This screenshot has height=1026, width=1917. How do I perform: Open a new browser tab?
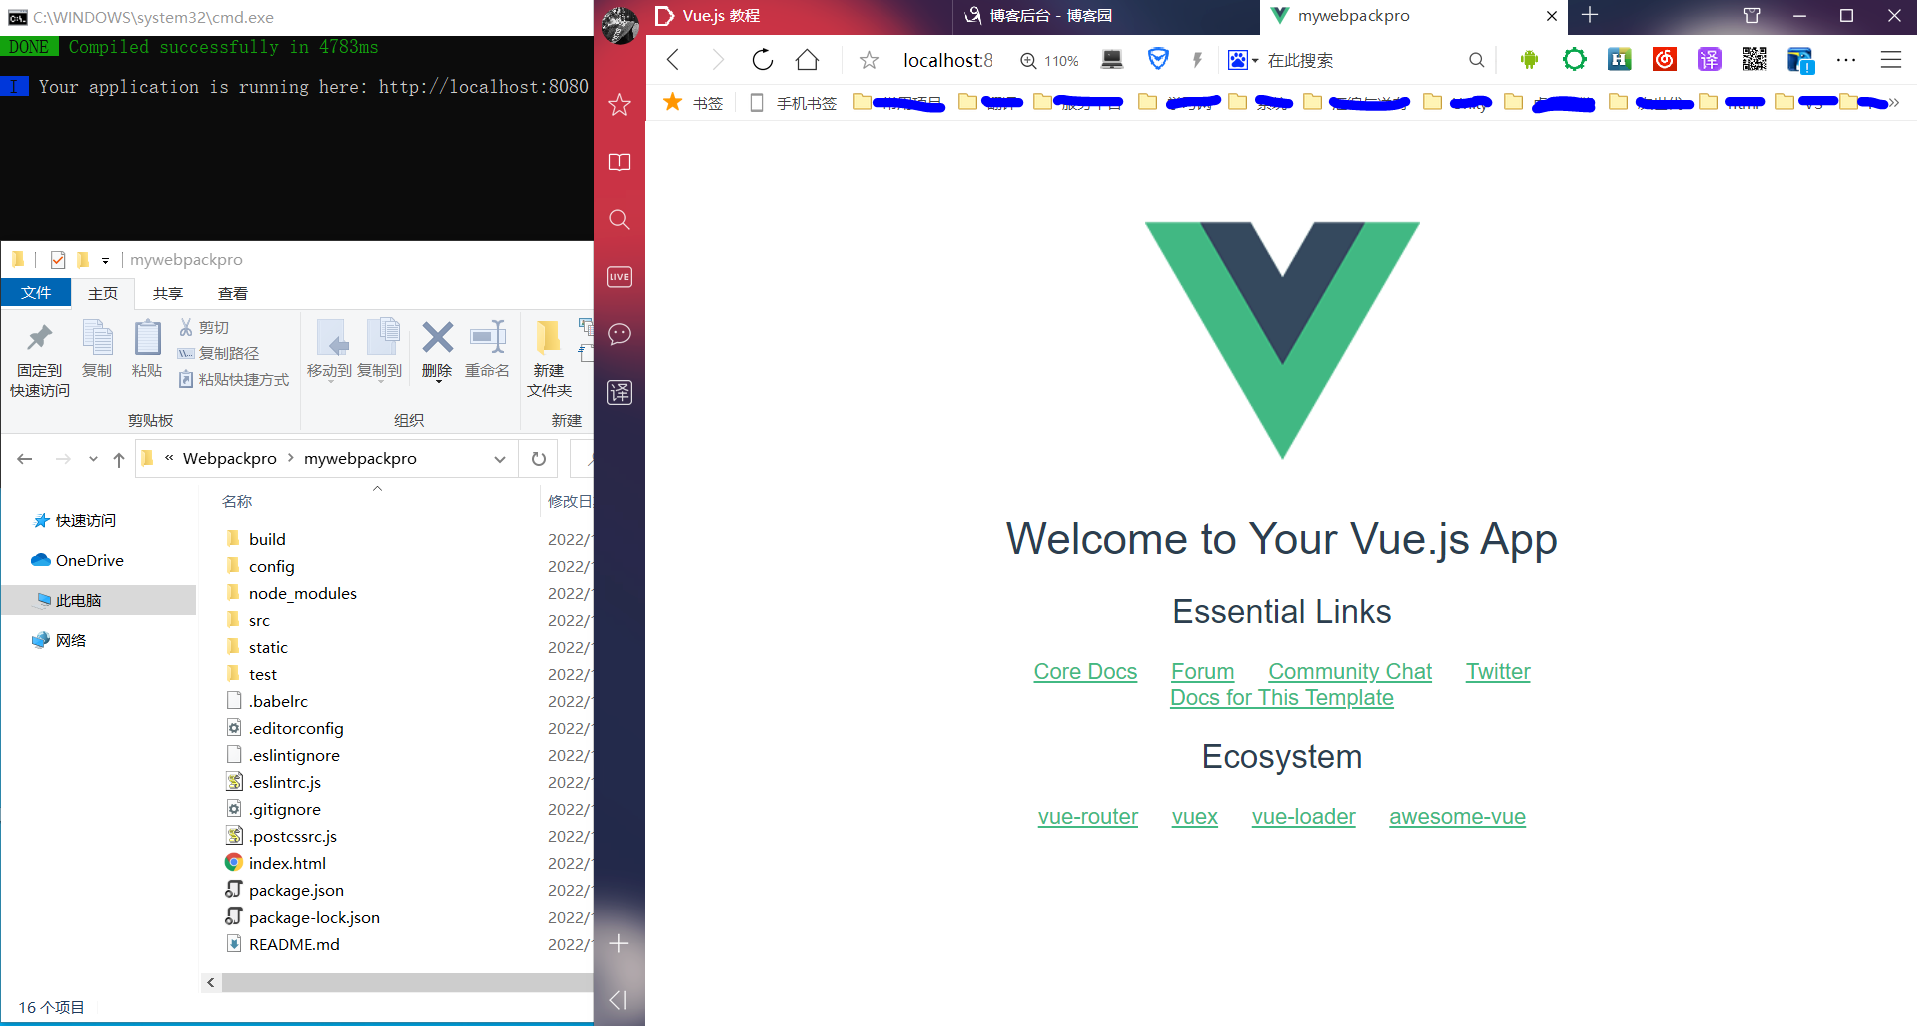pyautogui.click(x=1590, y=15)
